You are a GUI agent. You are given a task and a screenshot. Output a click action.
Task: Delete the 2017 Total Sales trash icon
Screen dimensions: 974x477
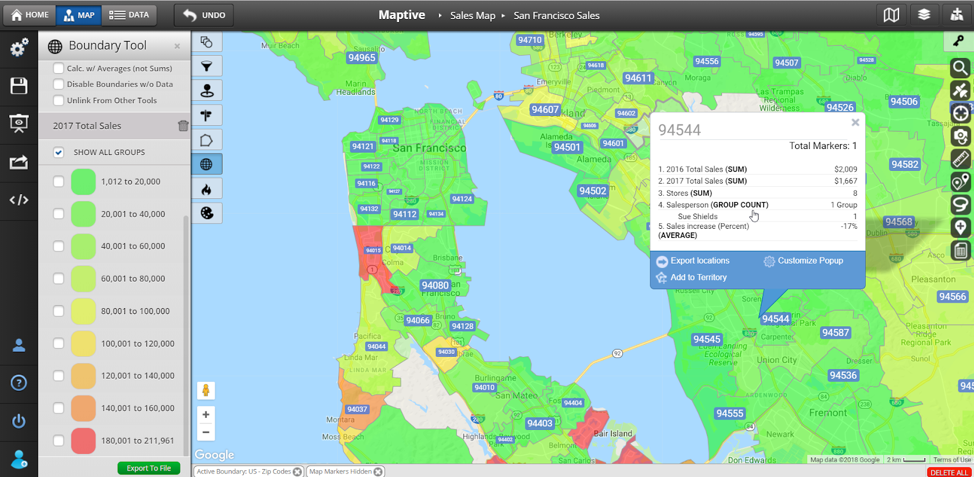click(x=183, y=126)
